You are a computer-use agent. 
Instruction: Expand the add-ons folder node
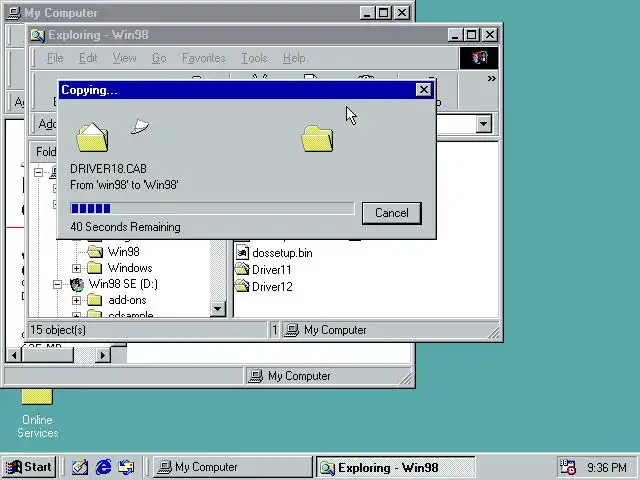click(x=76, y=301)
